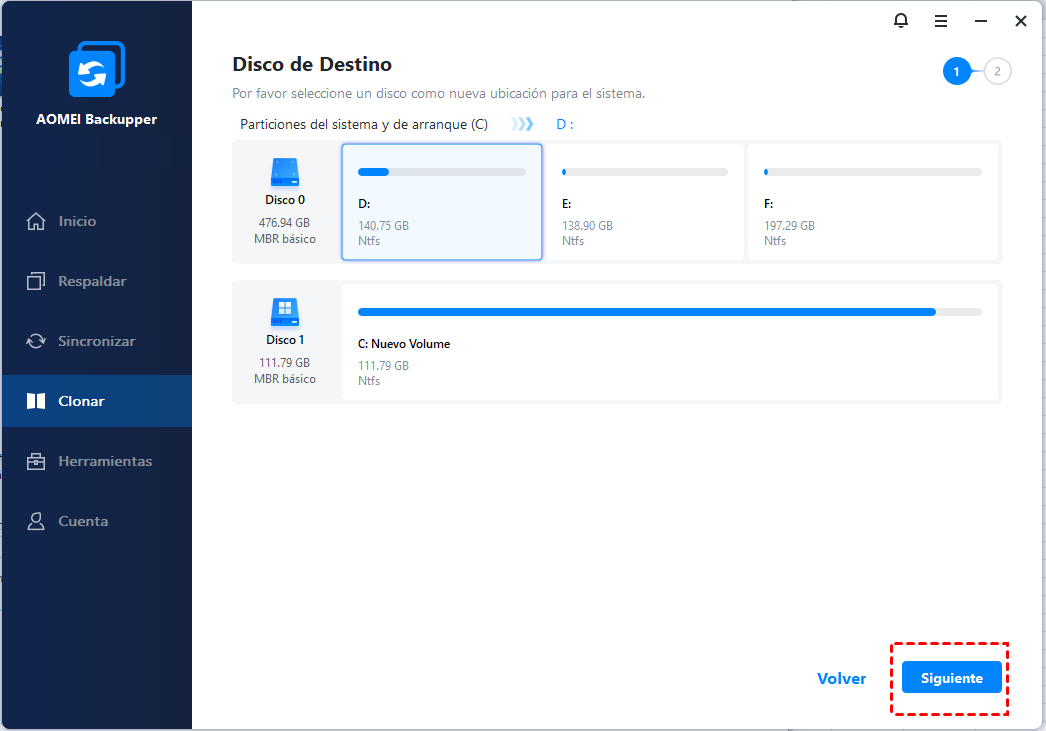Select partition E: 138.90 GB
Image resolution: width=1046 pixels, height=731 pixels.
click(645, 202)
